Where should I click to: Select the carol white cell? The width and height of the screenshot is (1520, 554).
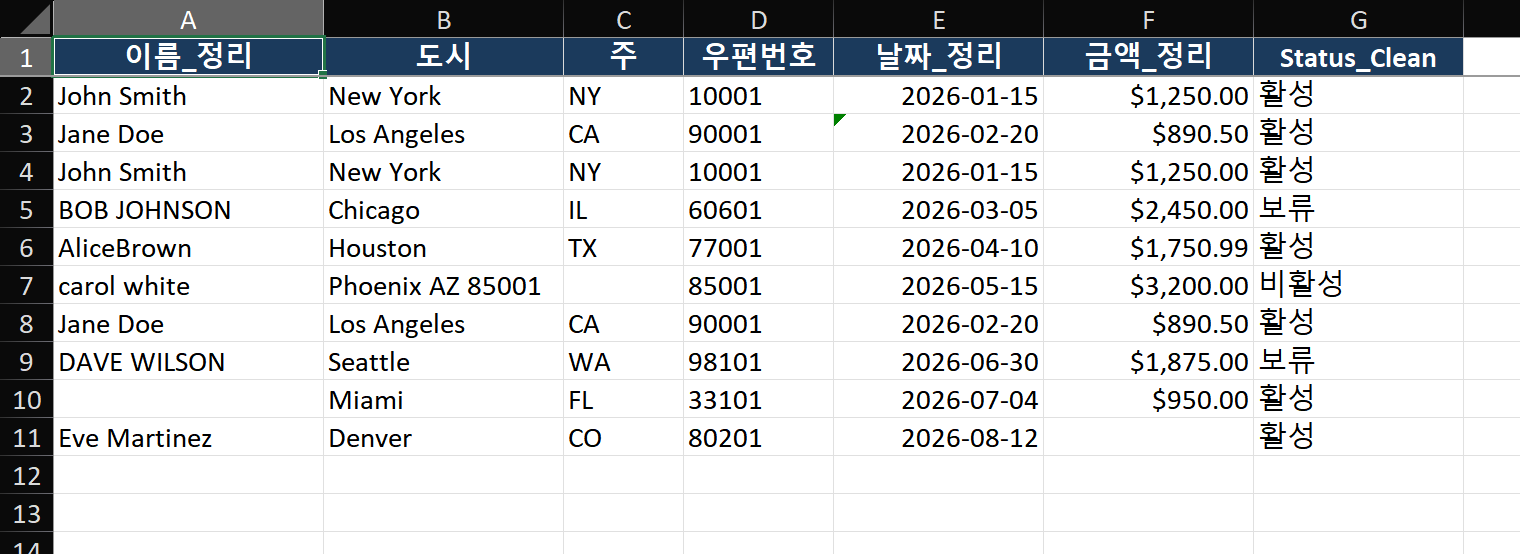click(188, 285)
